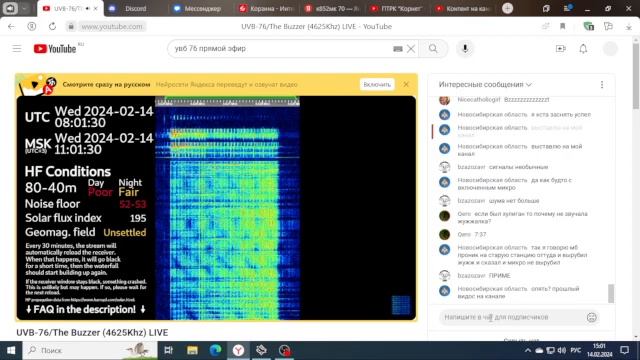The height and width of the screenshot is (360, 640).
Task: Dismiss the Yandex translation banner
Action: point(406,84)
